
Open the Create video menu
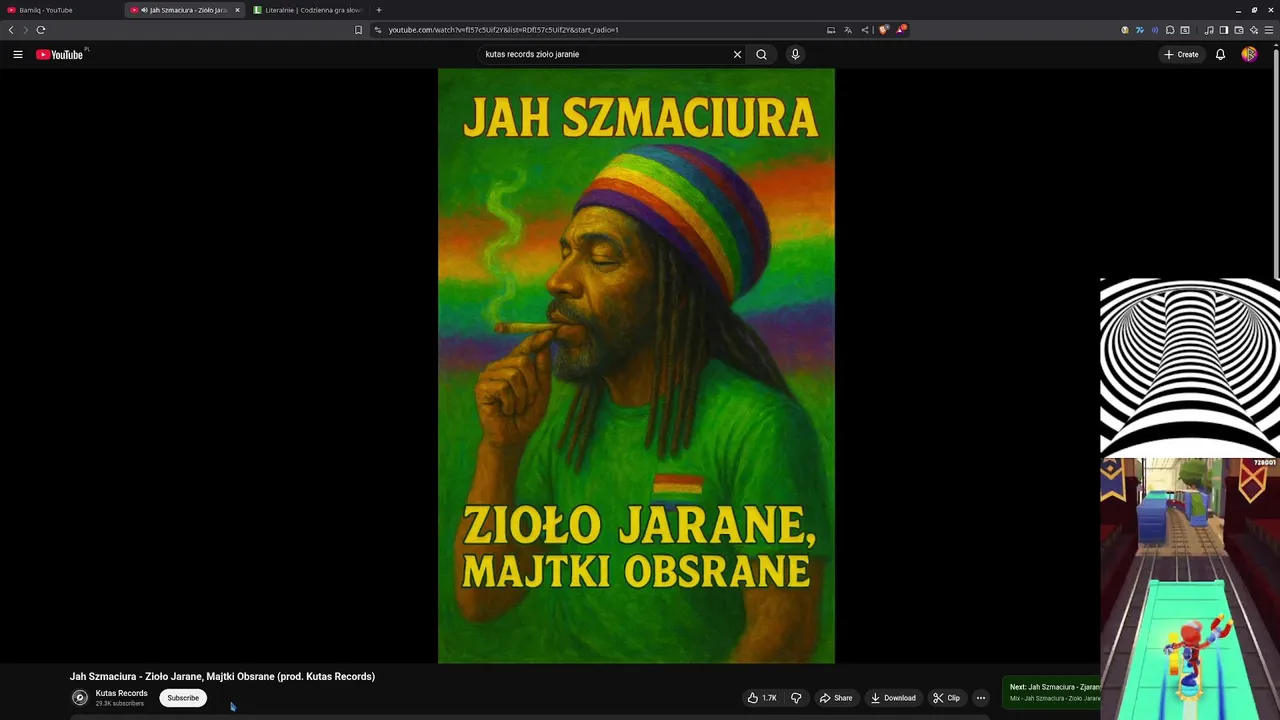1181,54
